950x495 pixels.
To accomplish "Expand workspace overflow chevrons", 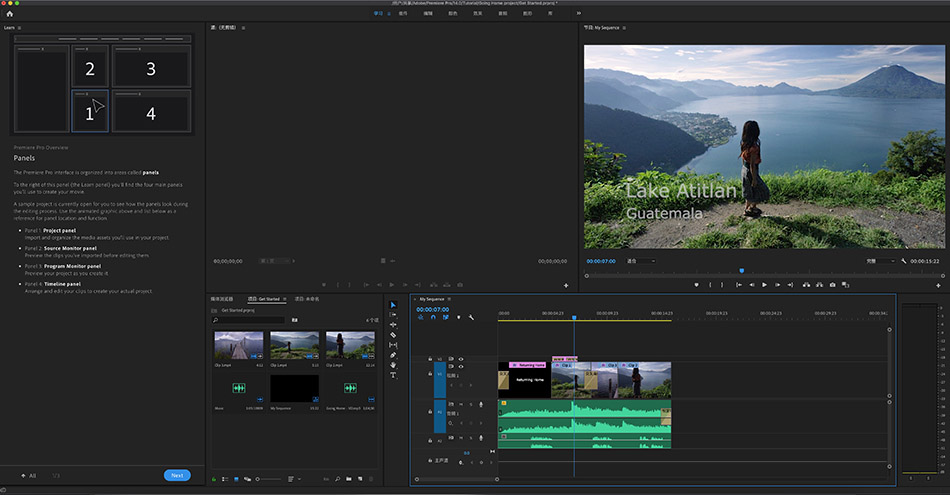I will 579,13.
